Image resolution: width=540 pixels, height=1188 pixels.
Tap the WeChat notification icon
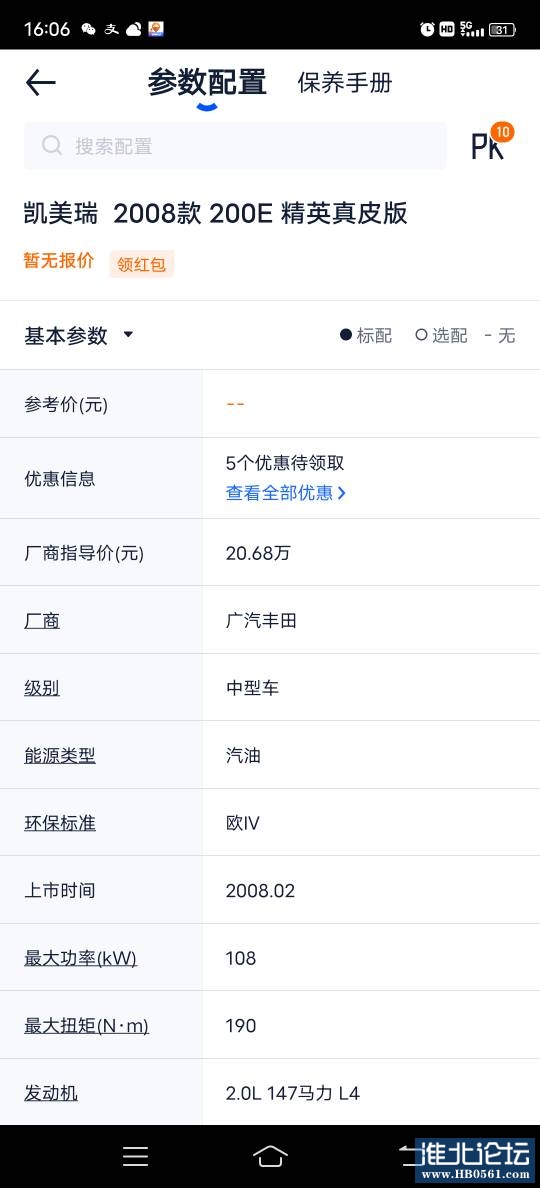89,30
